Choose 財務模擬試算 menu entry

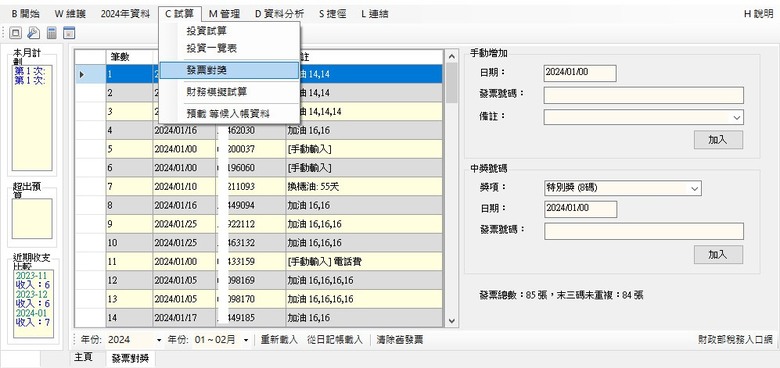(x=229, y=92)
